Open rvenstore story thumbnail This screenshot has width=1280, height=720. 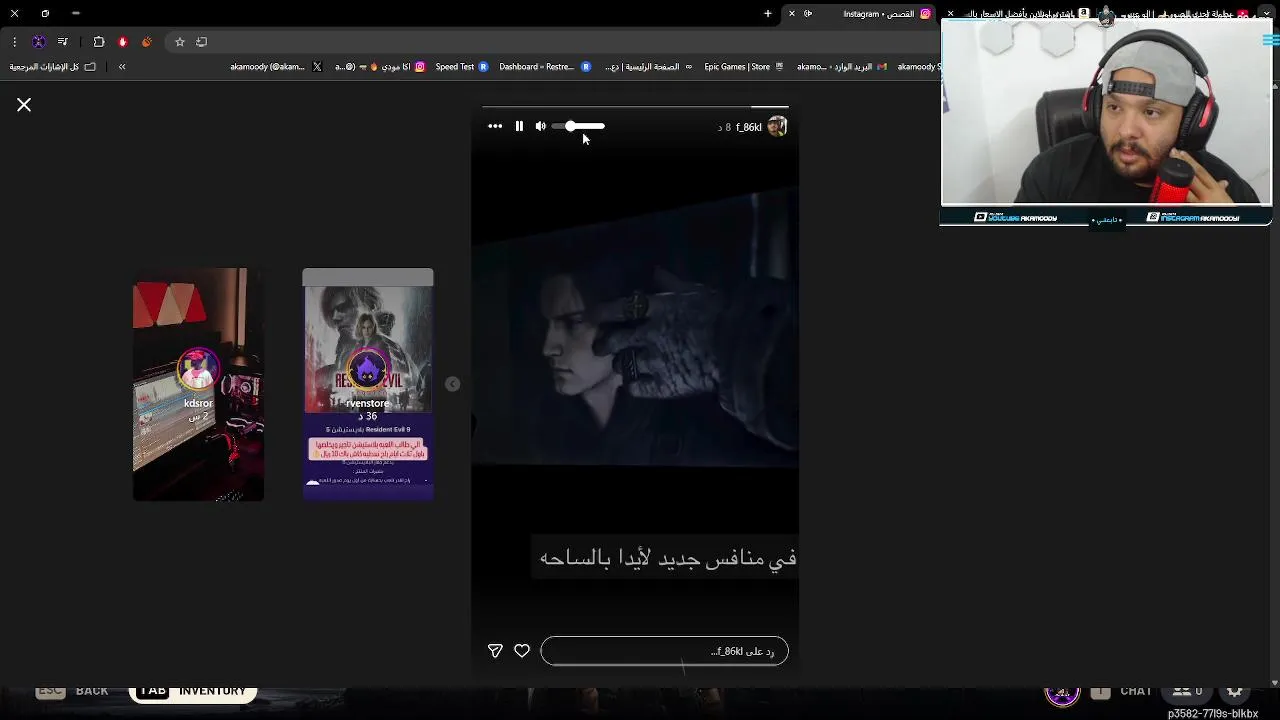pyautogui.click(x=368, y=384)
